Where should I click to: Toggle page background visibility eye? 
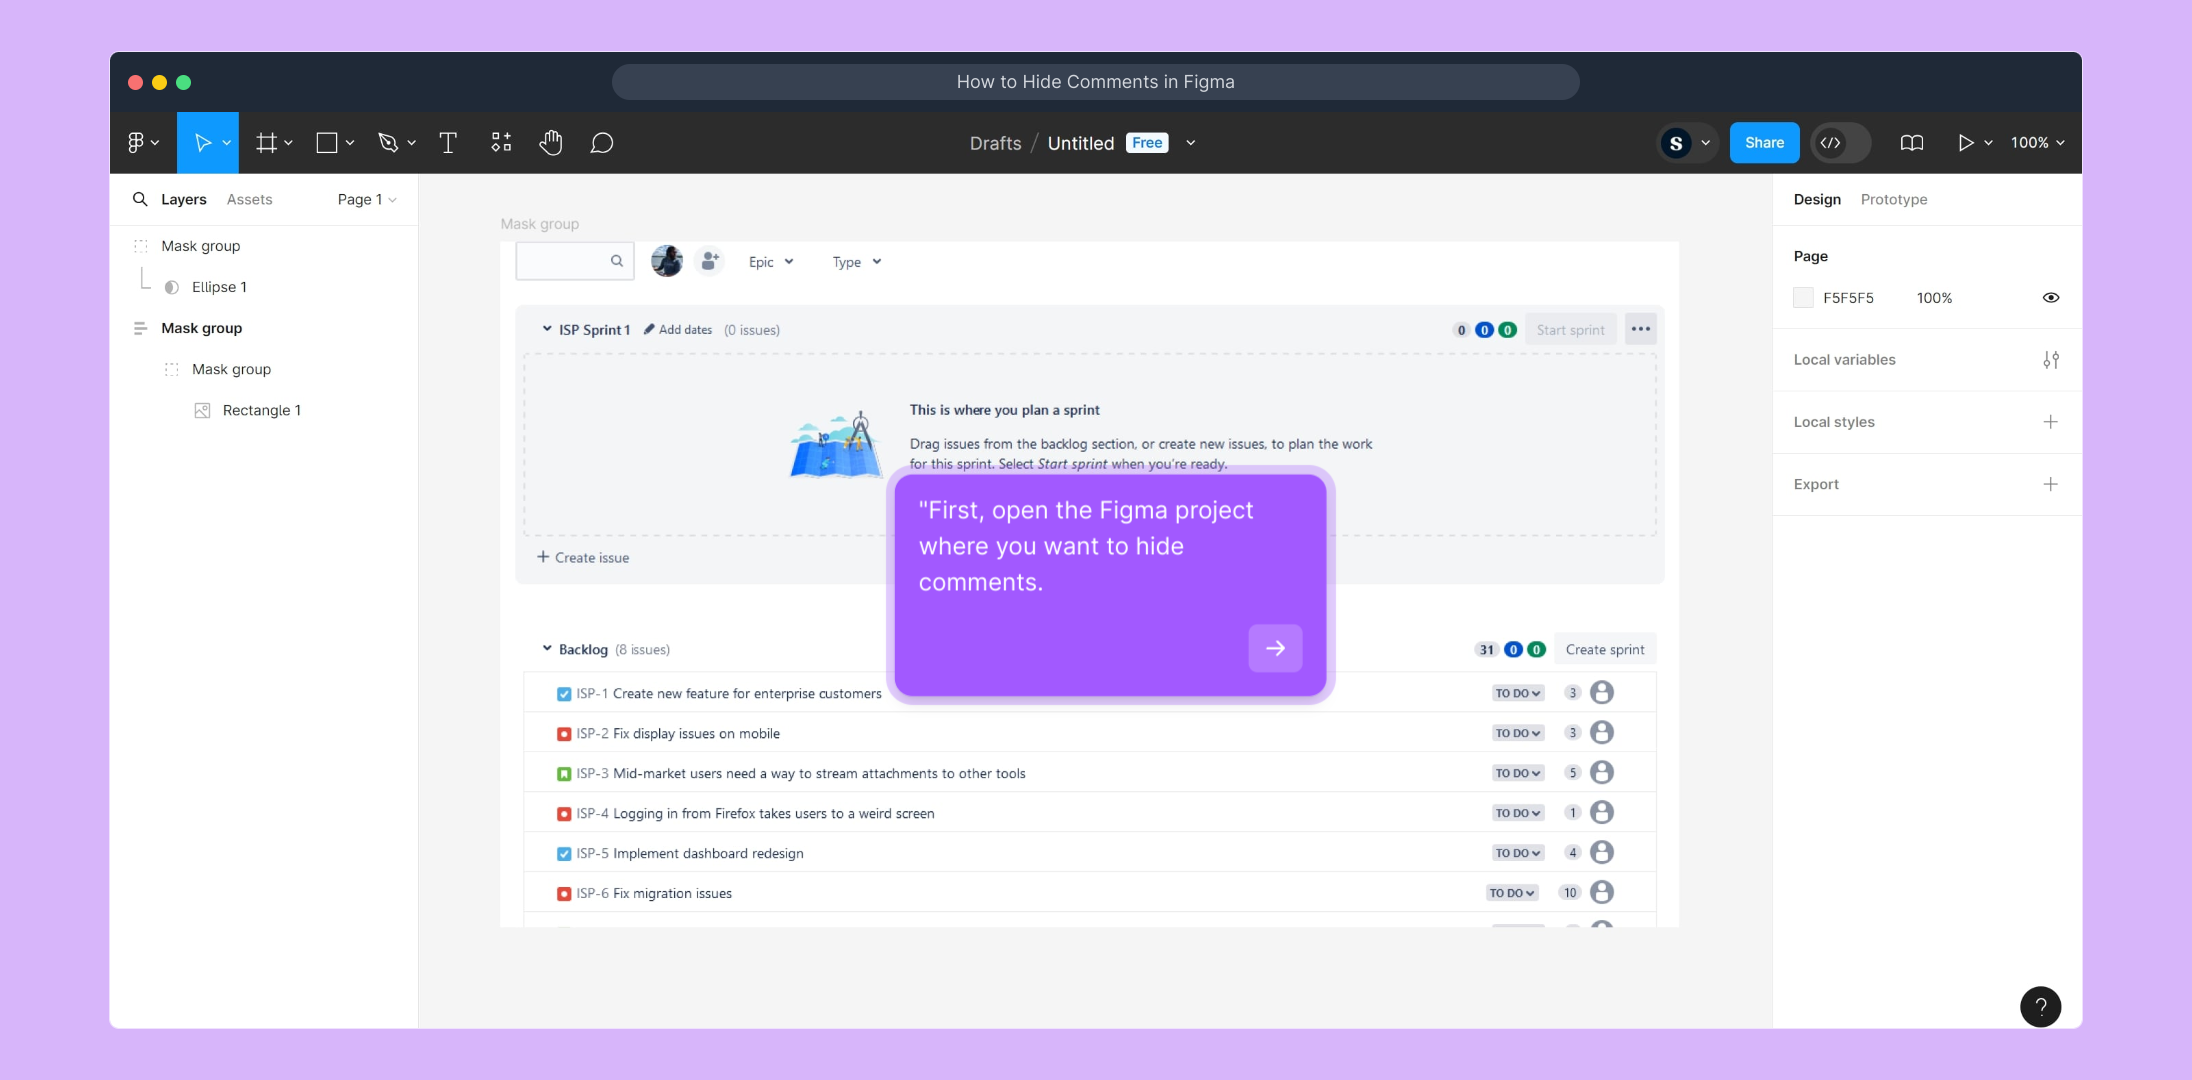click(2050, 298)
